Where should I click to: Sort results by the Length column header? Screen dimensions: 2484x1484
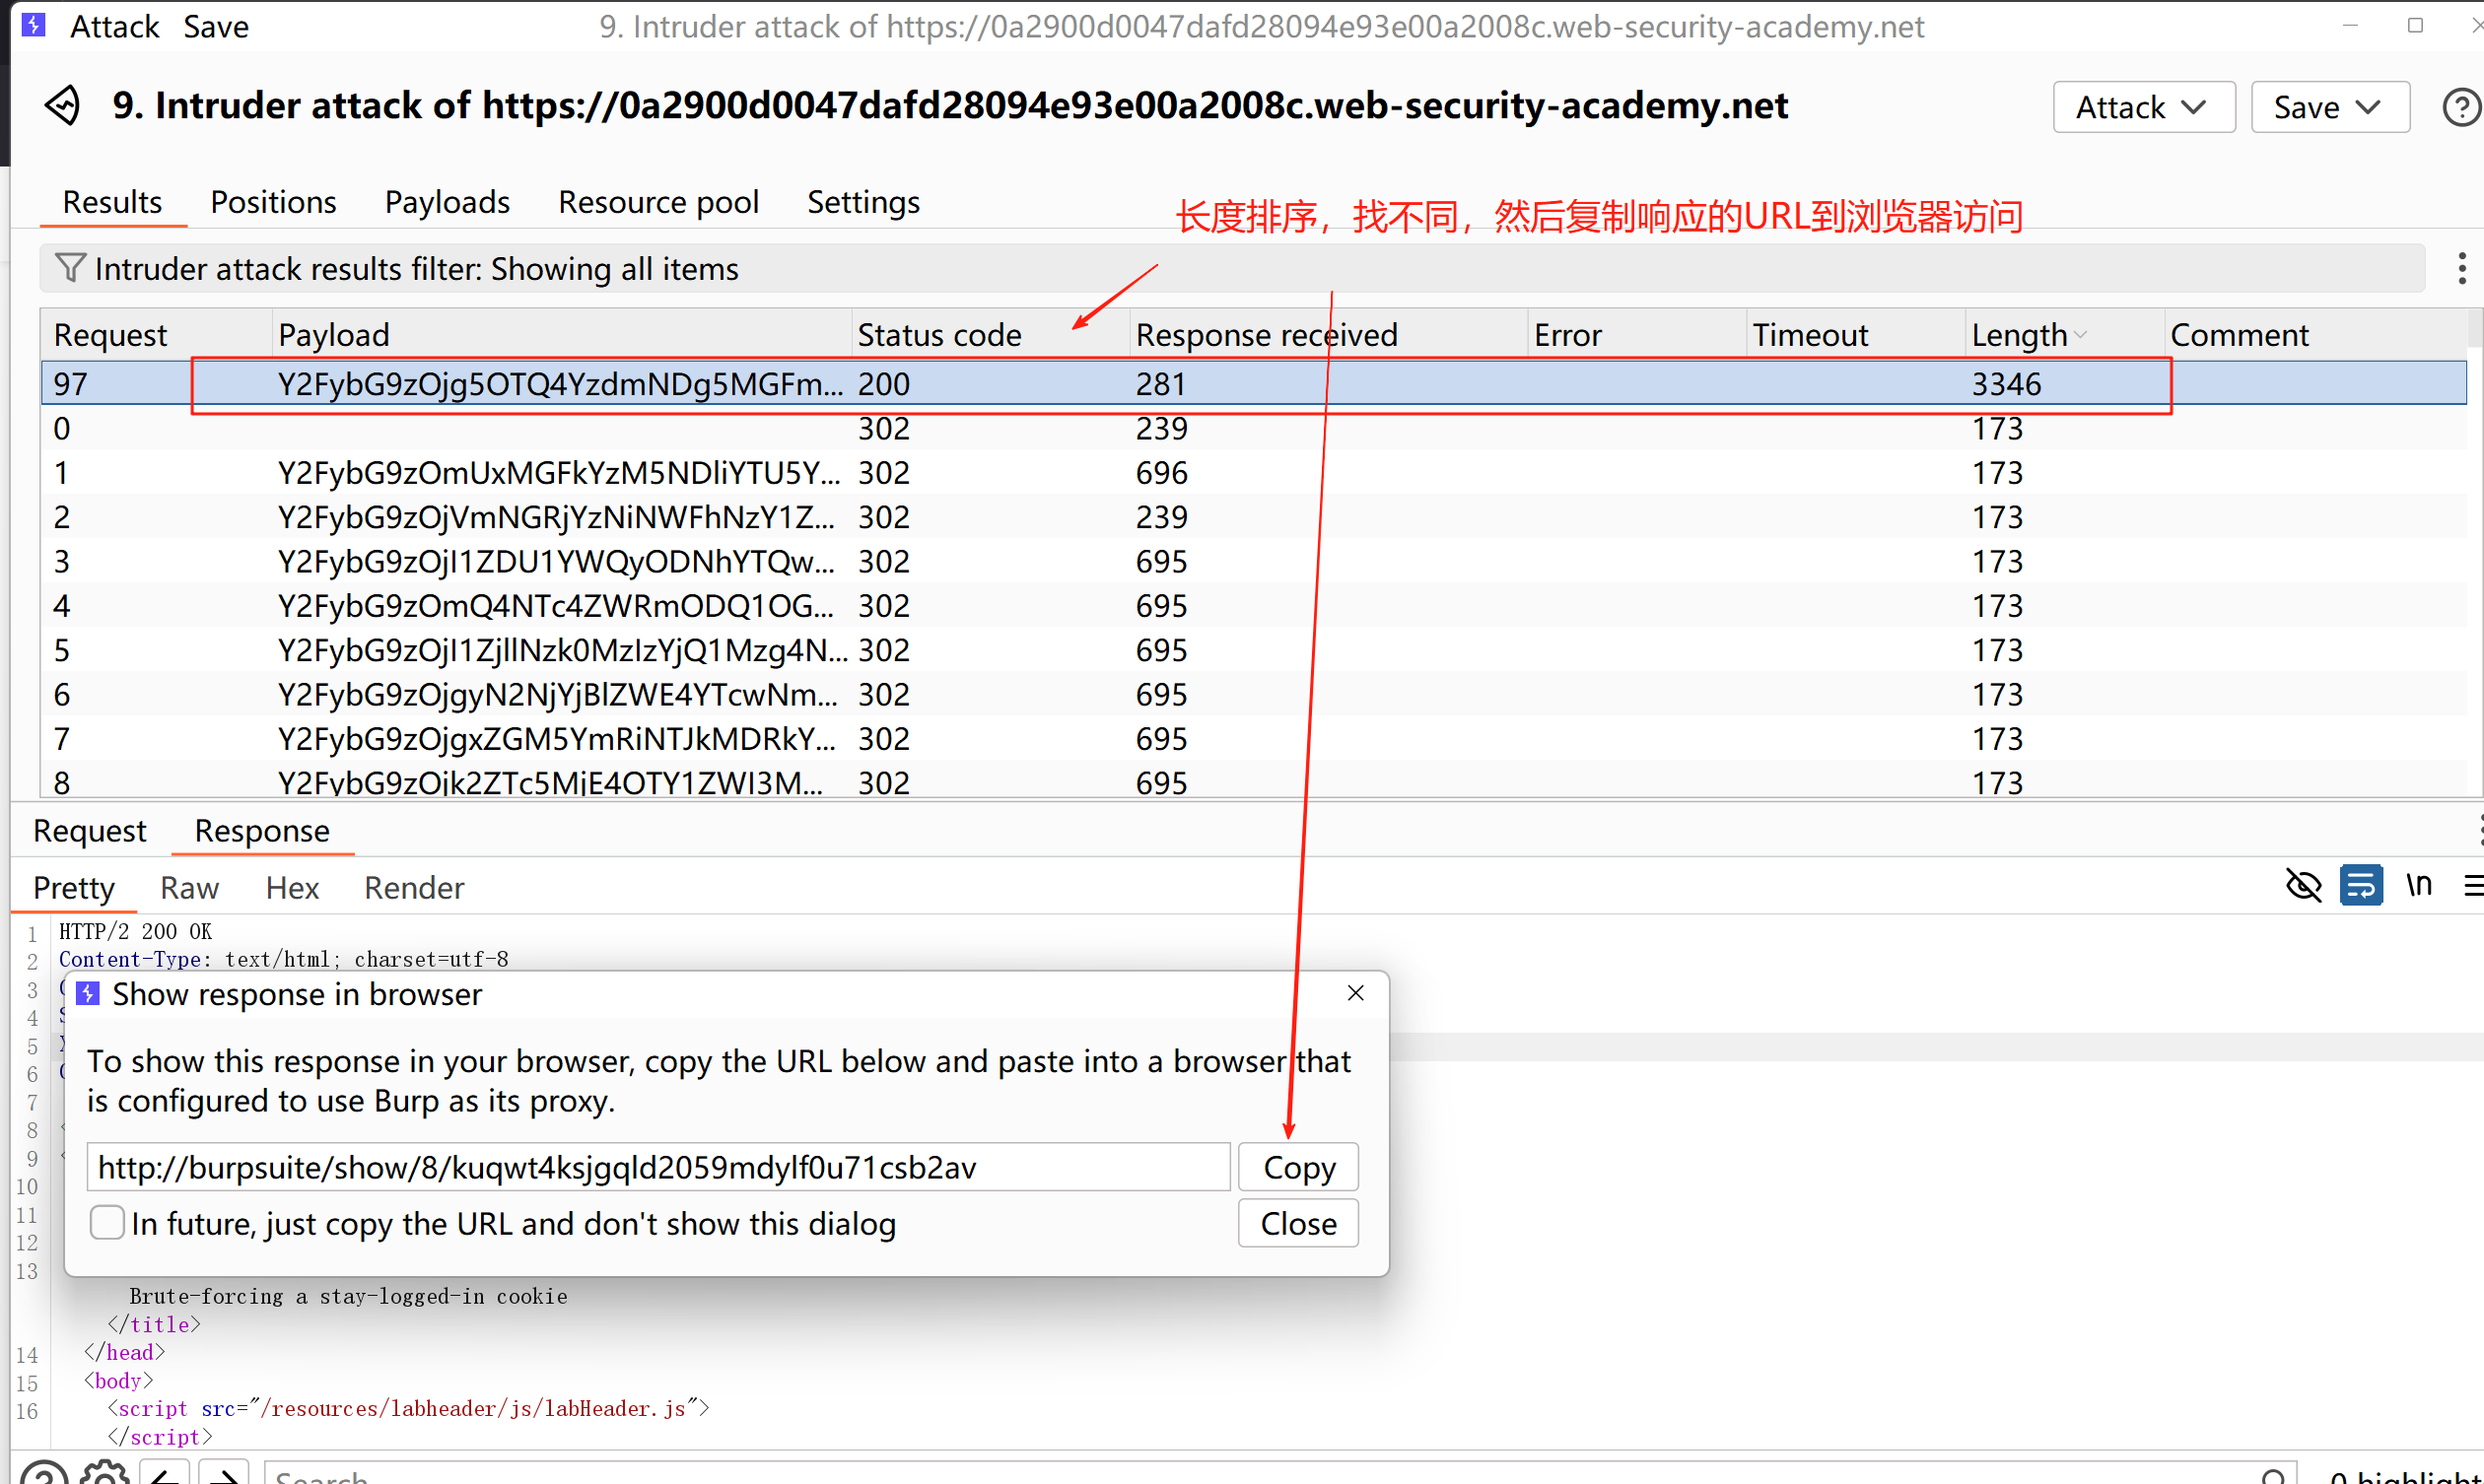tap(2019, 335)
